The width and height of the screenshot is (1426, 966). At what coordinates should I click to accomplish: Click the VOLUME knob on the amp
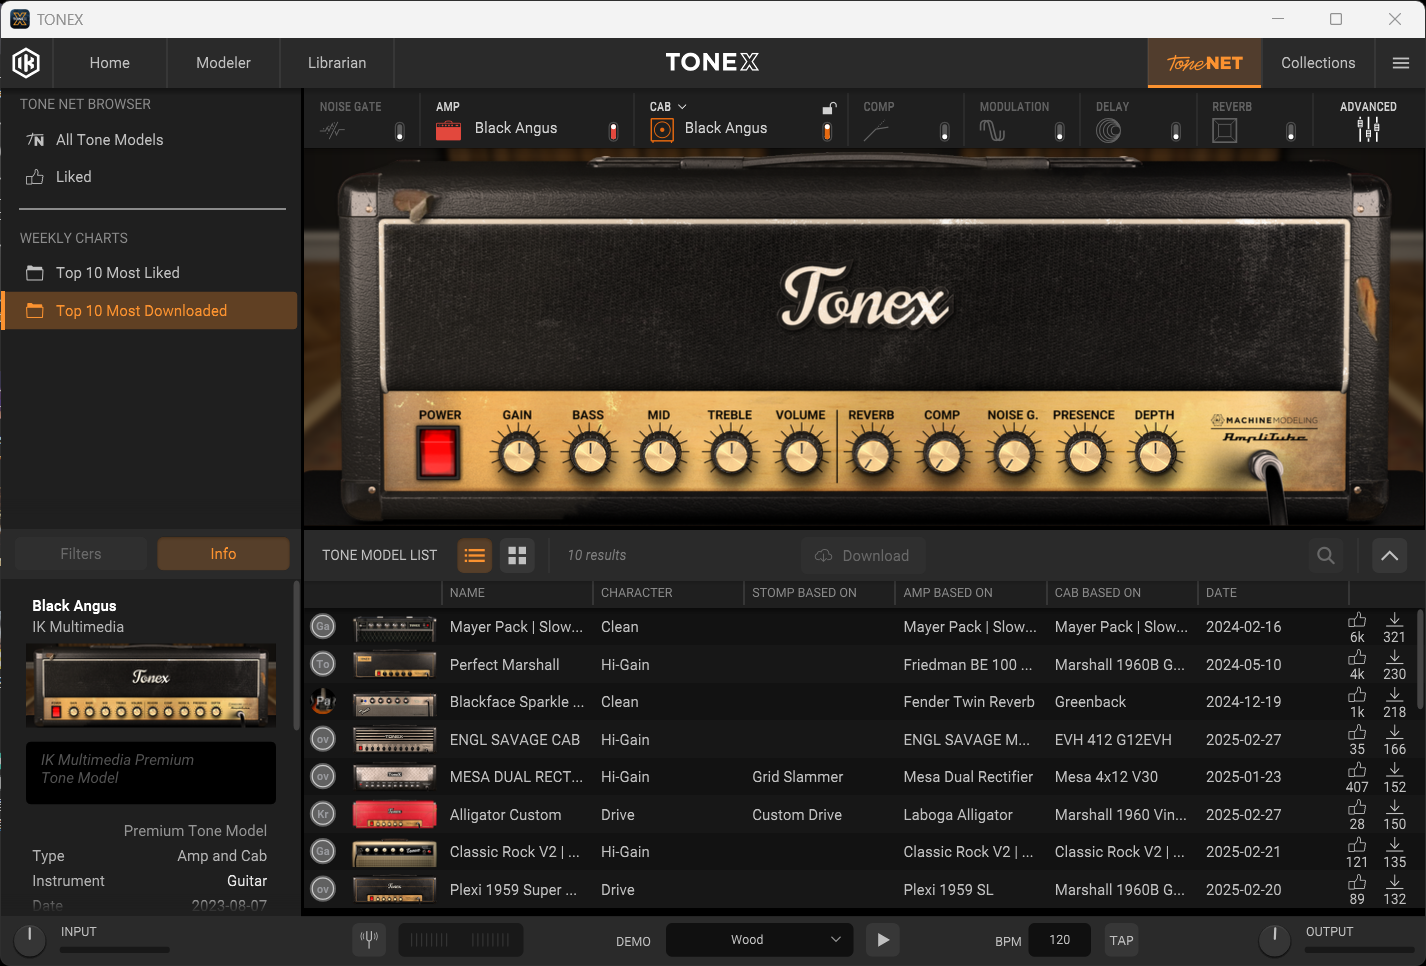click(801, 454)
